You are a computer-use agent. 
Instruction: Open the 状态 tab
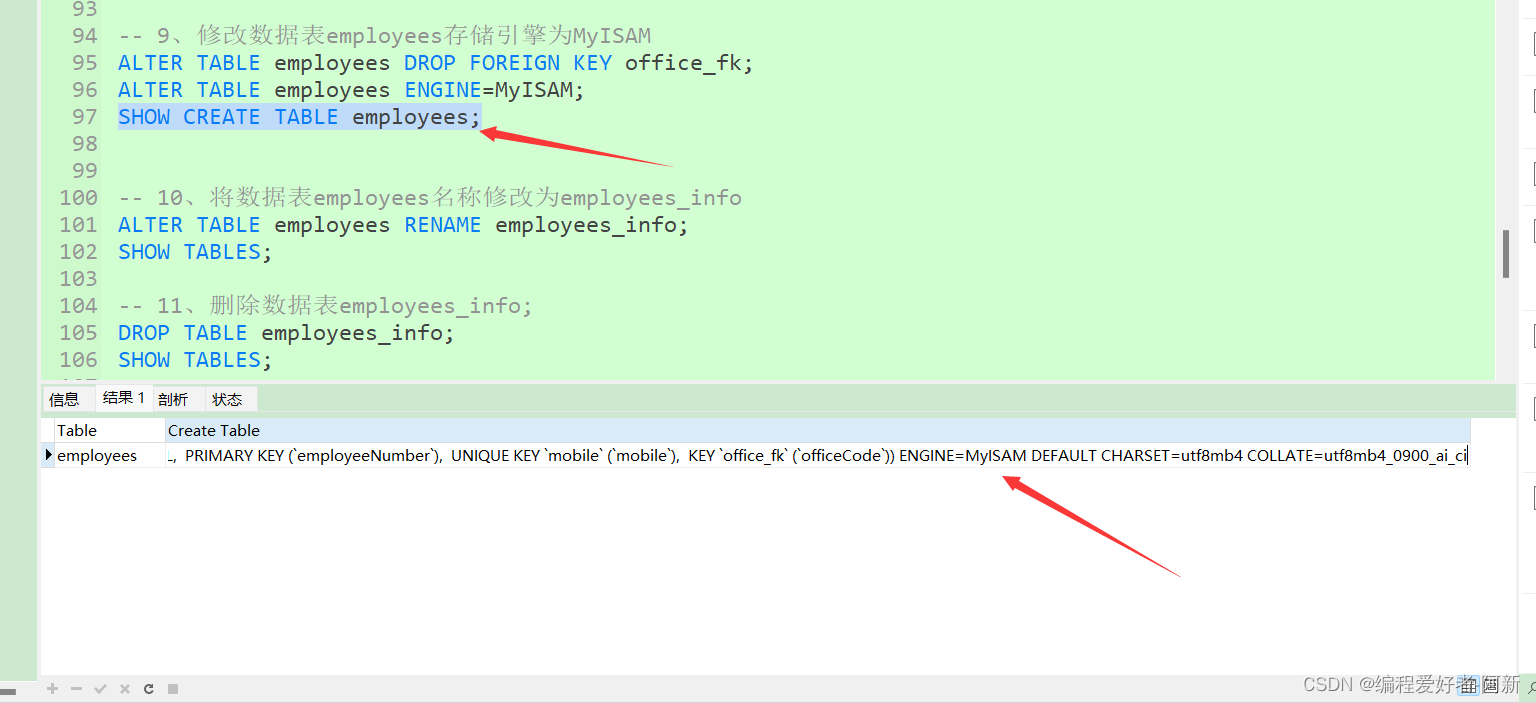tap(229, 398)
